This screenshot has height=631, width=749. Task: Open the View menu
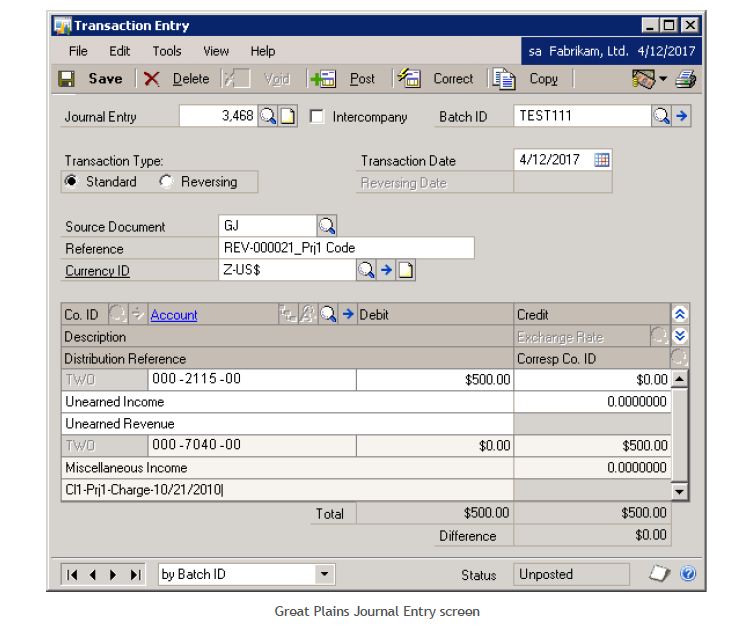[x=216, y=51]
